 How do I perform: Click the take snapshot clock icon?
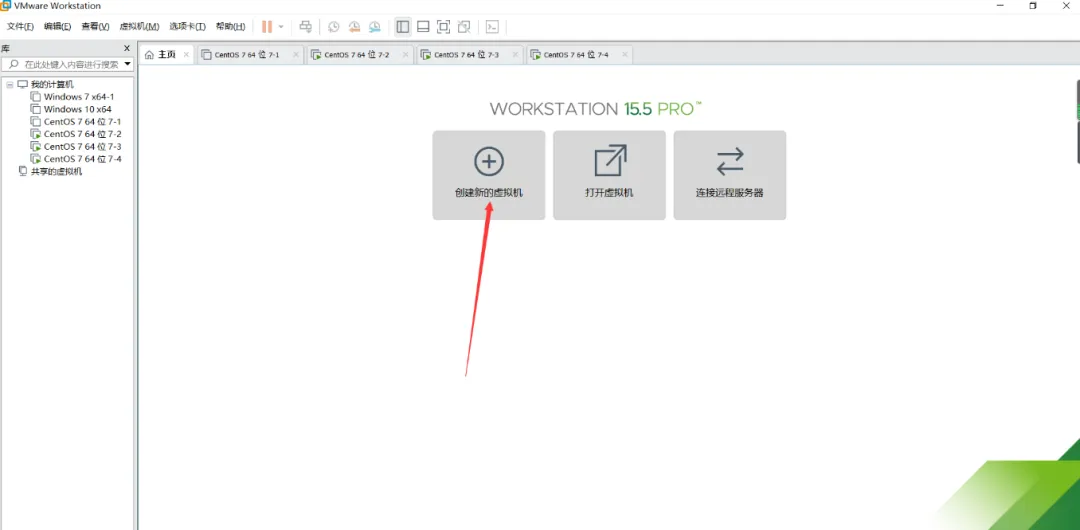[333, 27]
